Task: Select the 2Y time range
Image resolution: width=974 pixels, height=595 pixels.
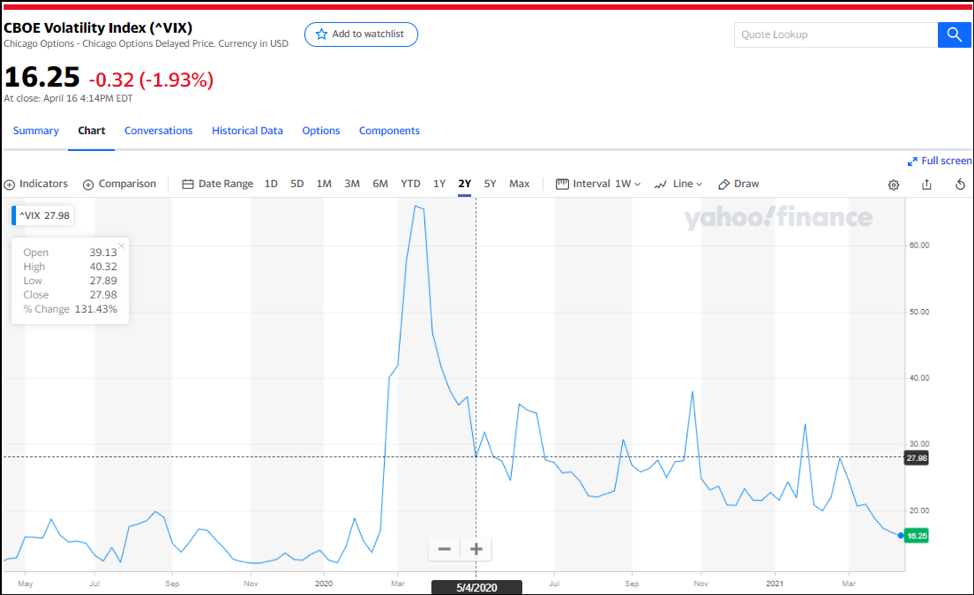Action: click(x=465, y=184)
